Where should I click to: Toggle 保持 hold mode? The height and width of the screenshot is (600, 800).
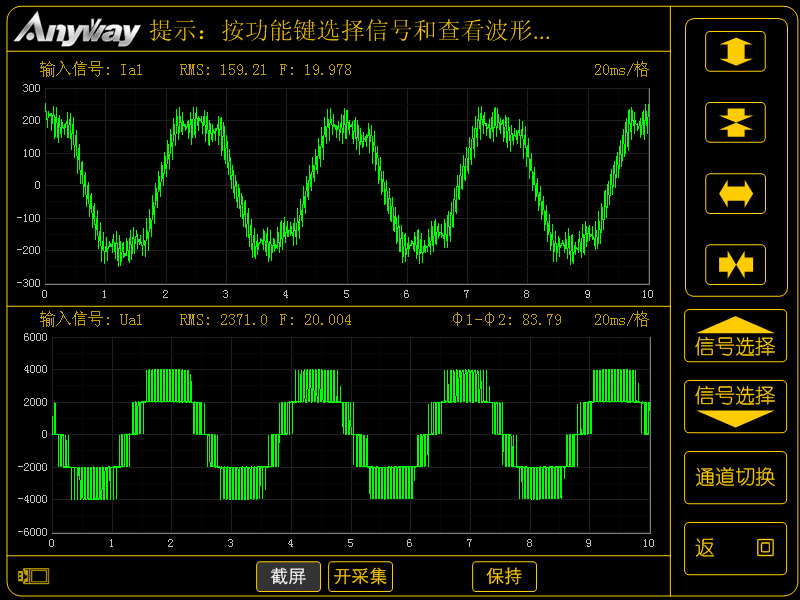pyautogui.click(x=506, y=576)
